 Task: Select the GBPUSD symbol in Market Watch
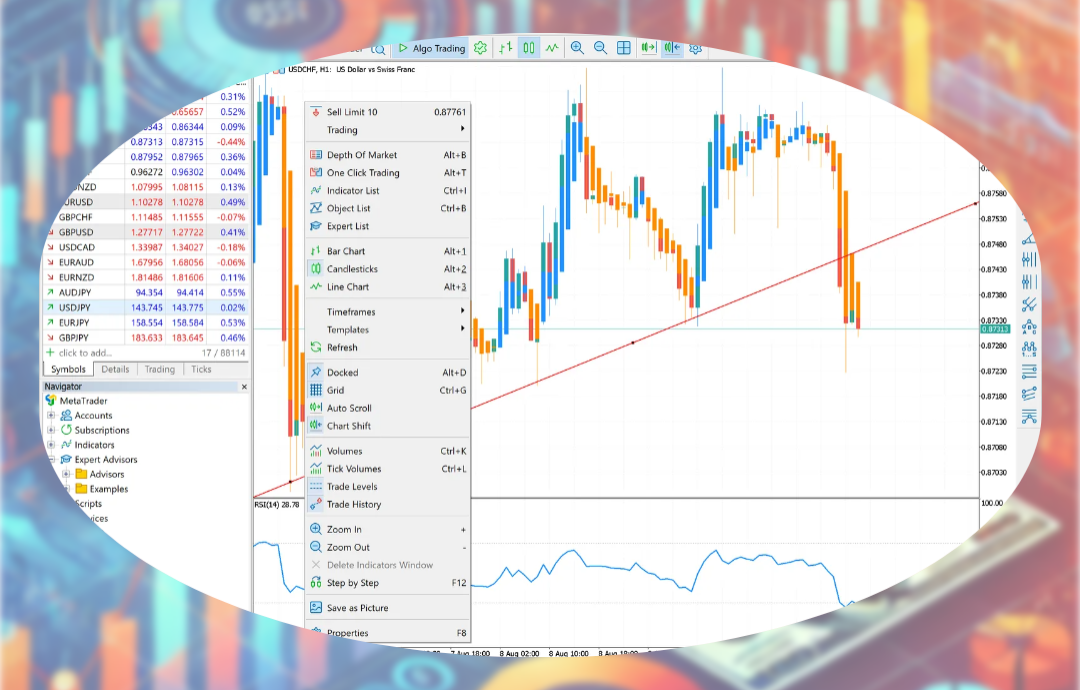point(76,232)
